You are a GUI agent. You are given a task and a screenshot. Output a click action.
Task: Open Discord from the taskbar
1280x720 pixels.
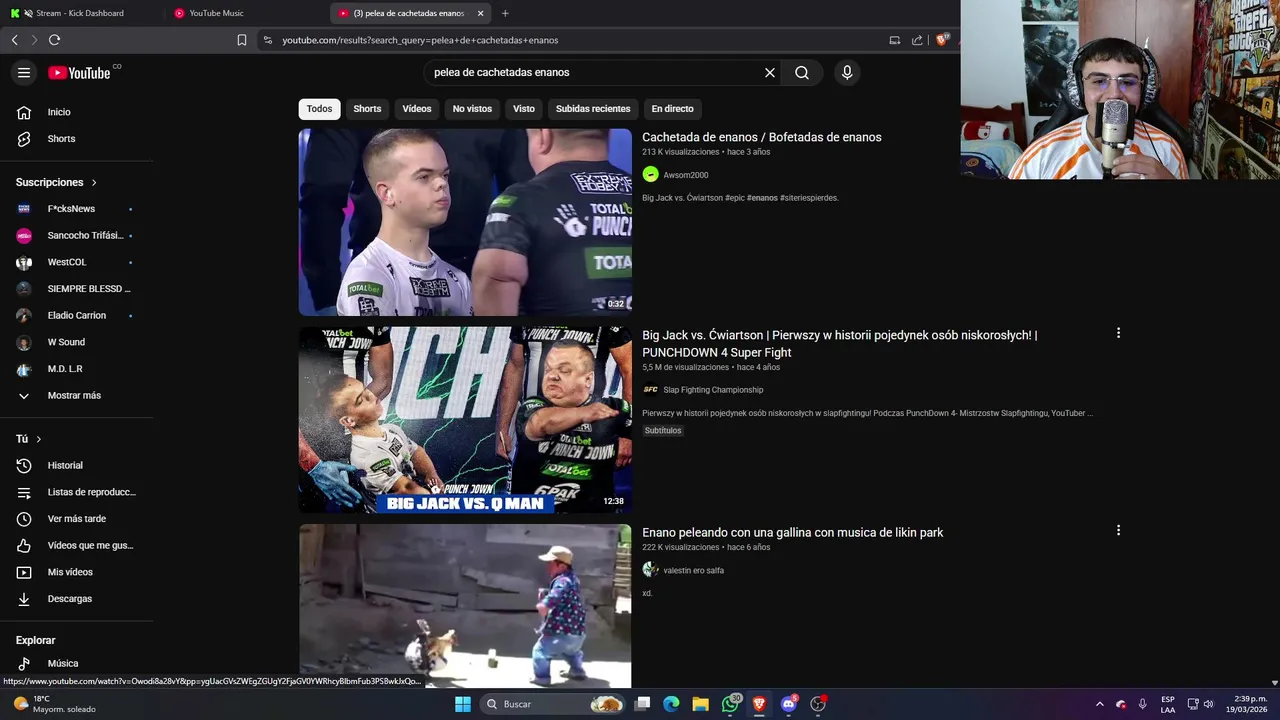click(789, 704)
